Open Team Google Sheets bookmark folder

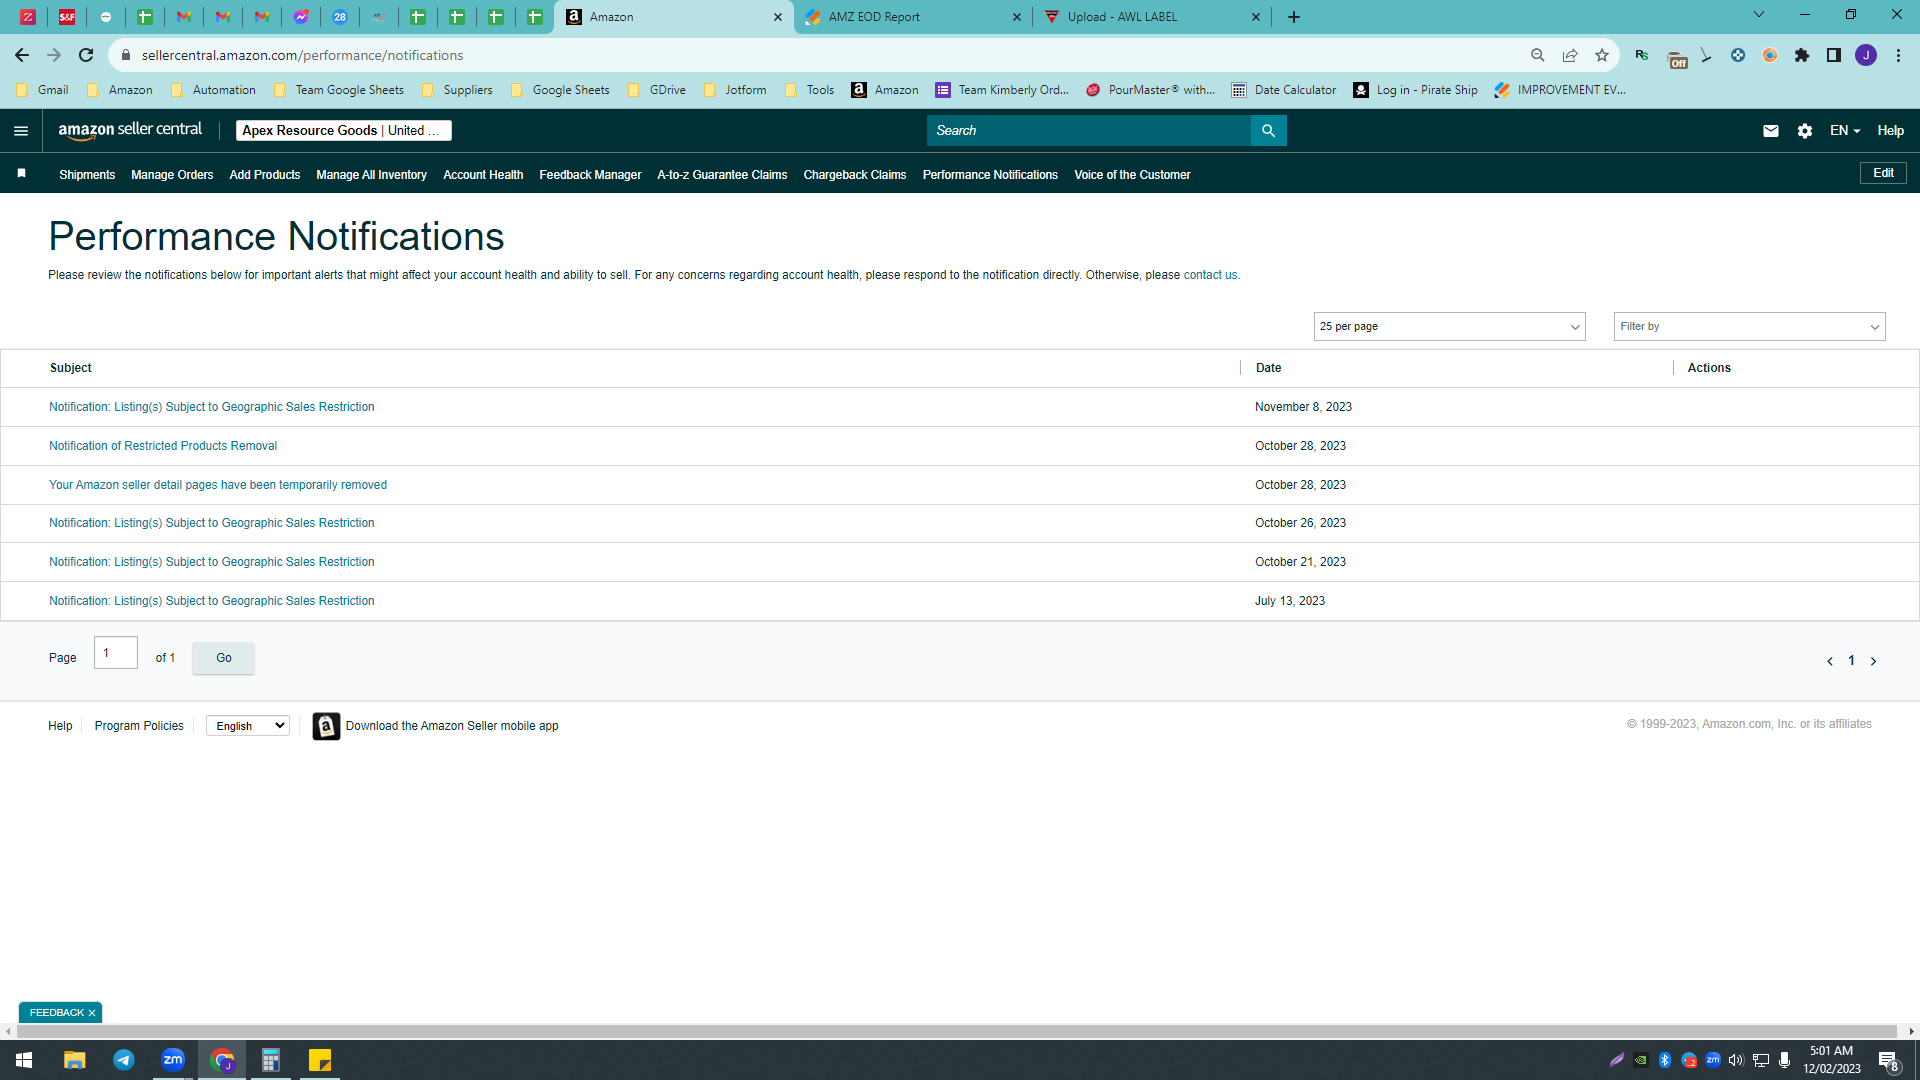[338, 90]
